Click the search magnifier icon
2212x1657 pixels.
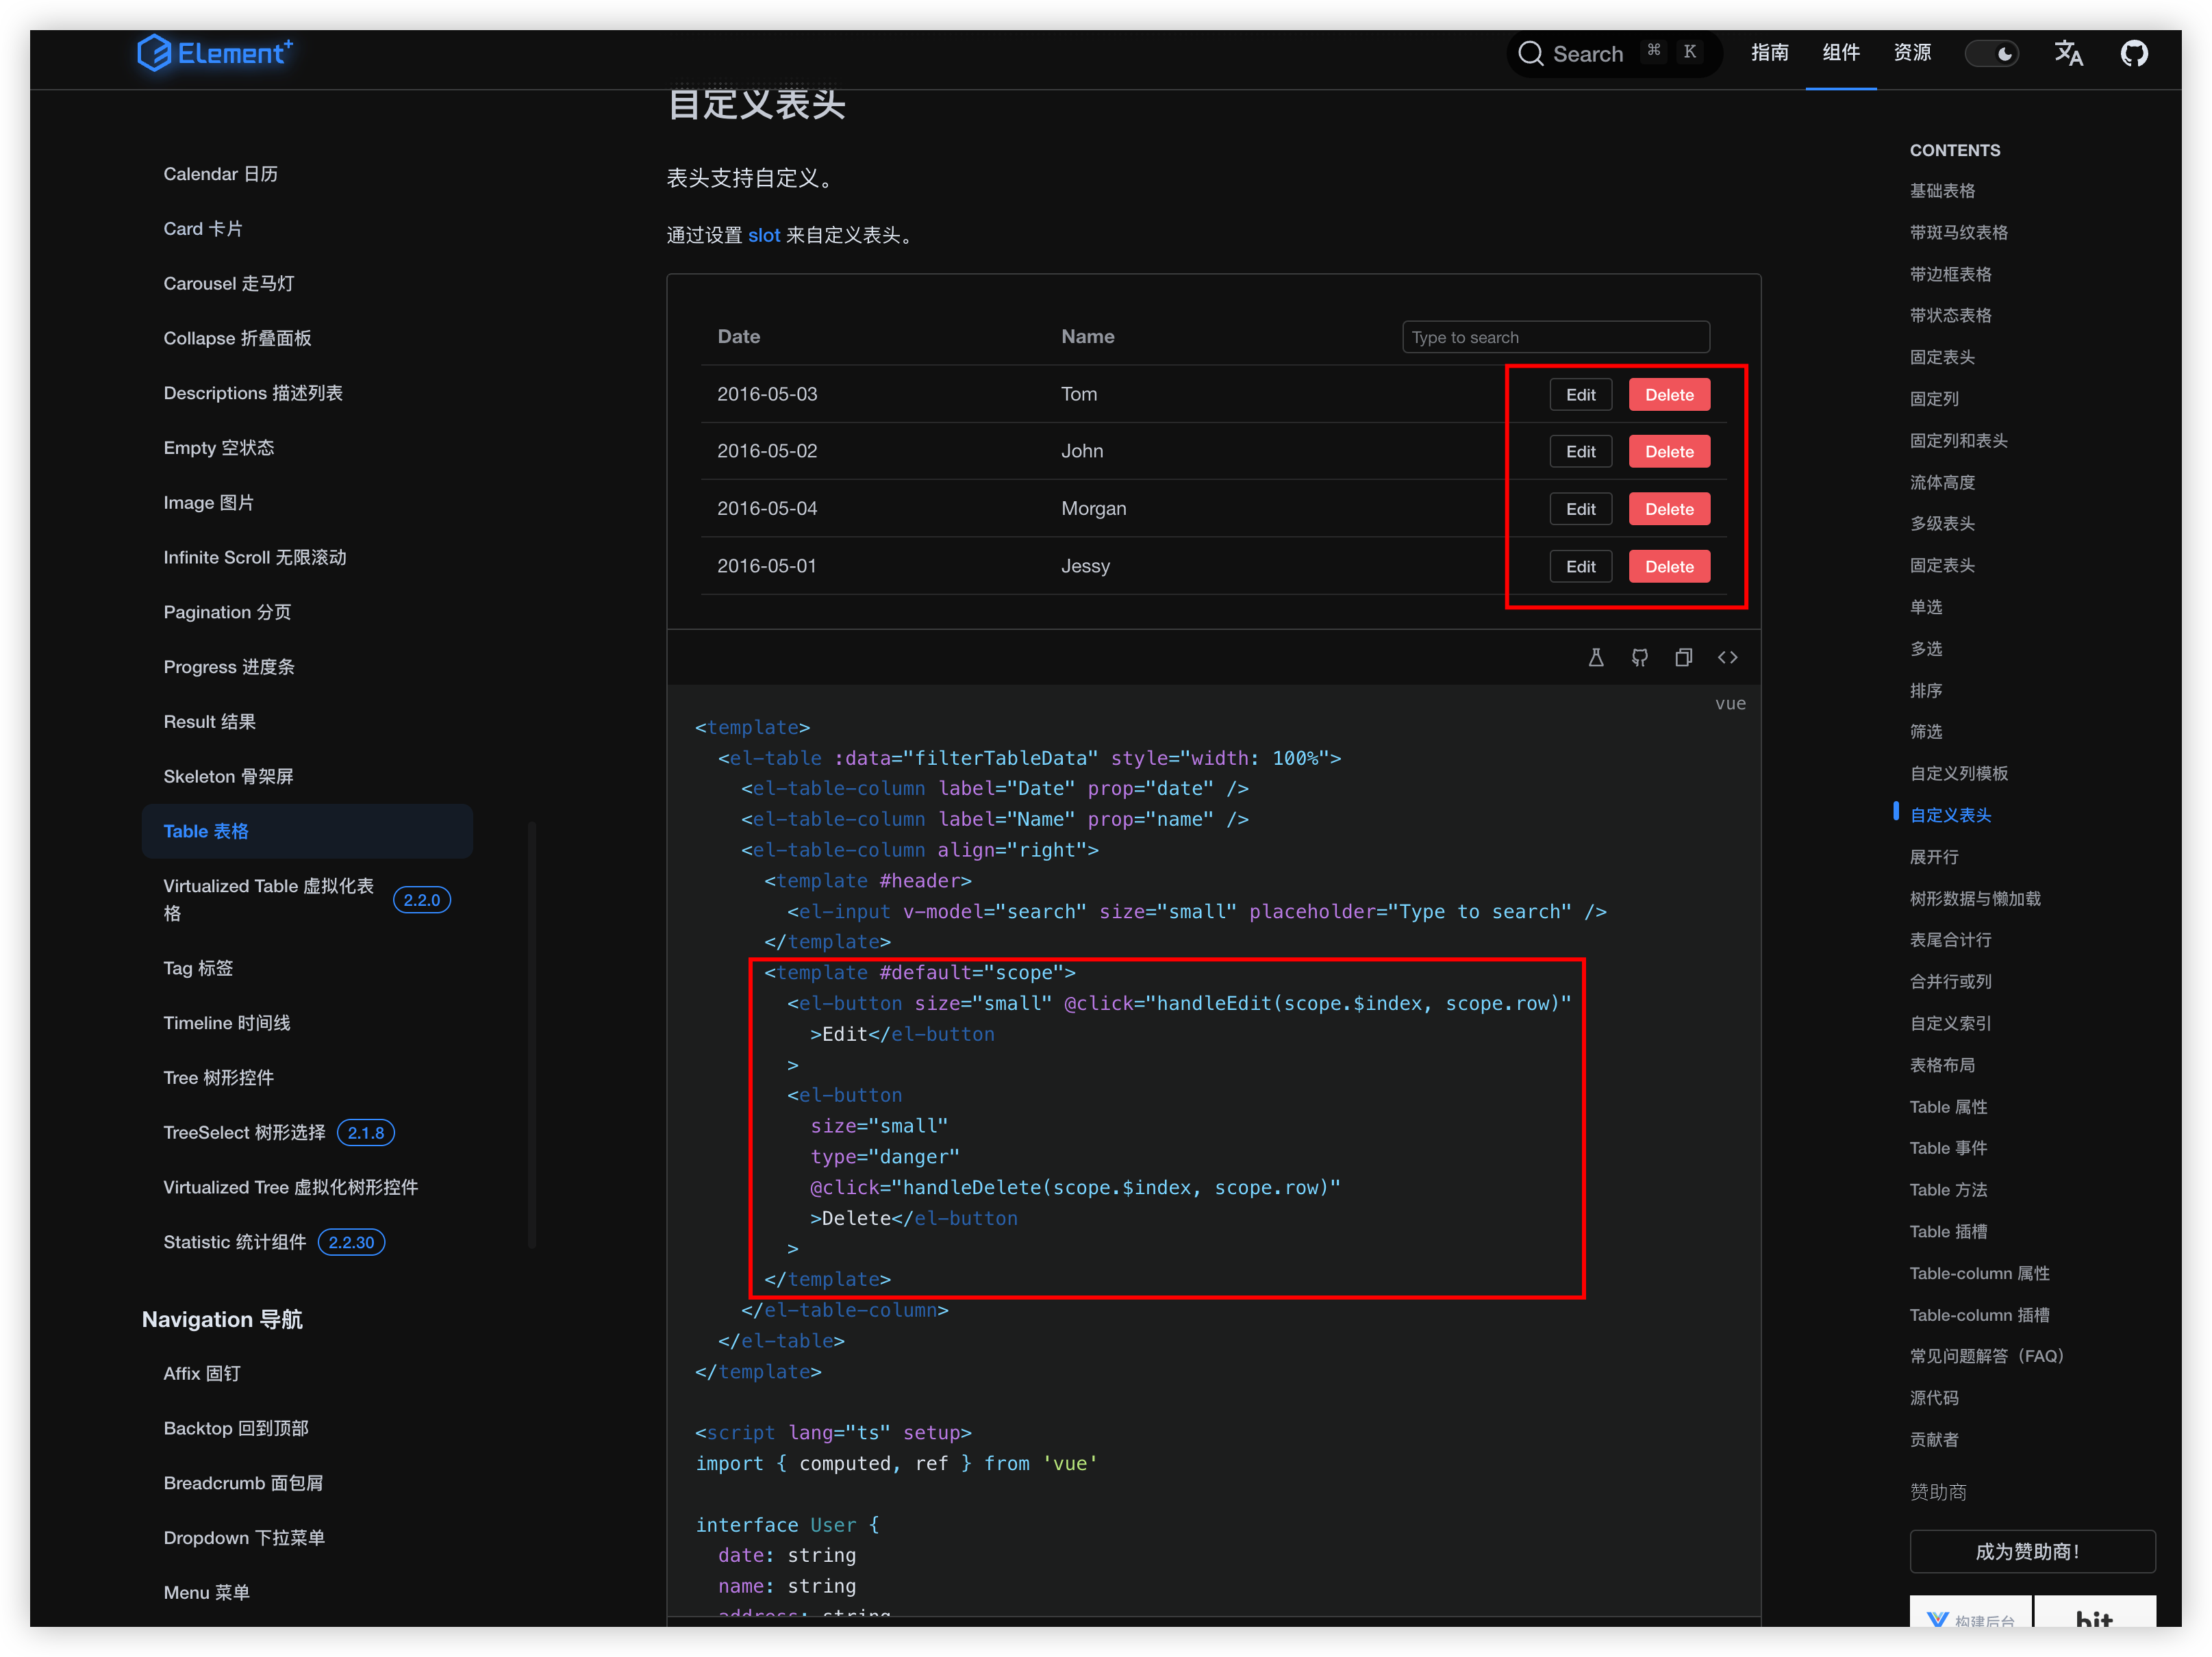(x=1530, y=54)
